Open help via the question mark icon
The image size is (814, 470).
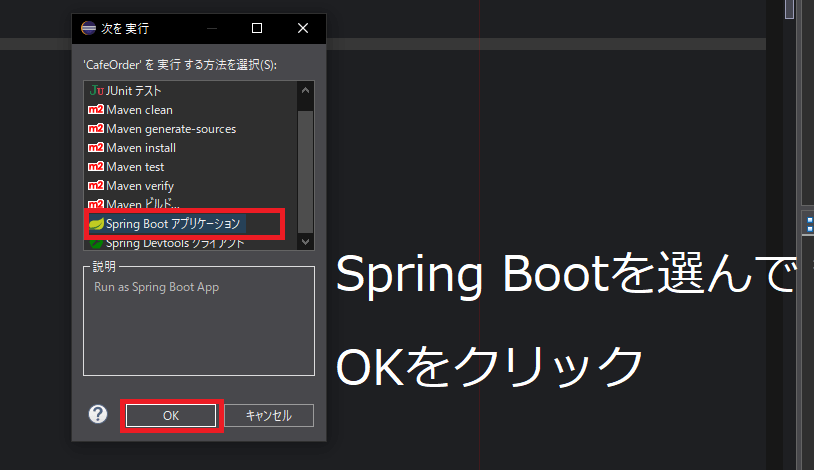tap(98, 415)
